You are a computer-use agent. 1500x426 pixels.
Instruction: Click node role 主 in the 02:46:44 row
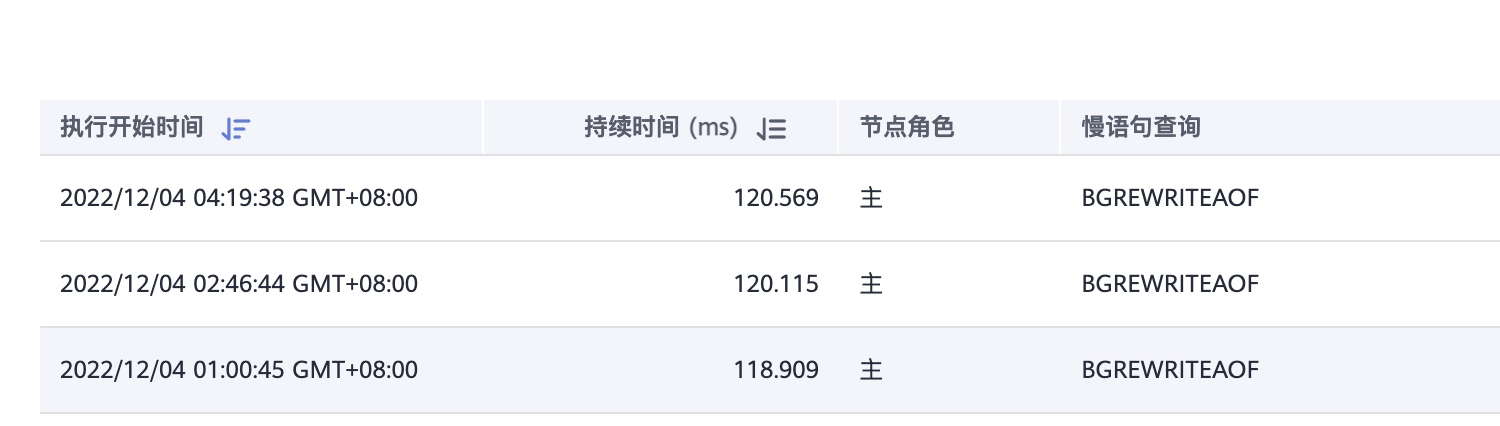pyautogui.click(x=871, y=284)
